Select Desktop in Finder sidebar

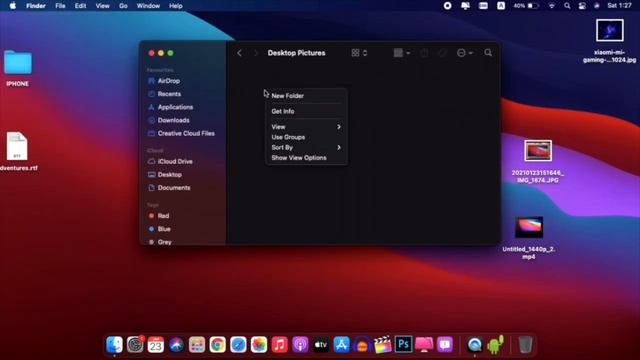(164, 174)
